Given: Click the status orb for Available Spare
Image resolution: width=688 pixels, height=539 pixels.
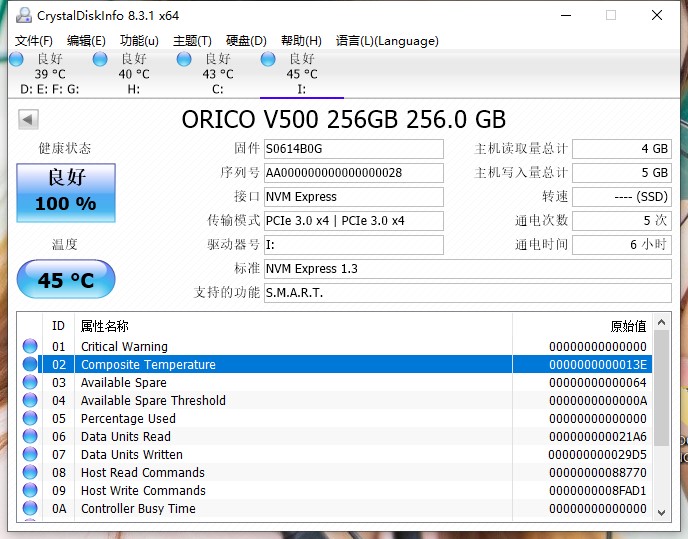Looking at the screenshot, I should [x=30, y=383].
